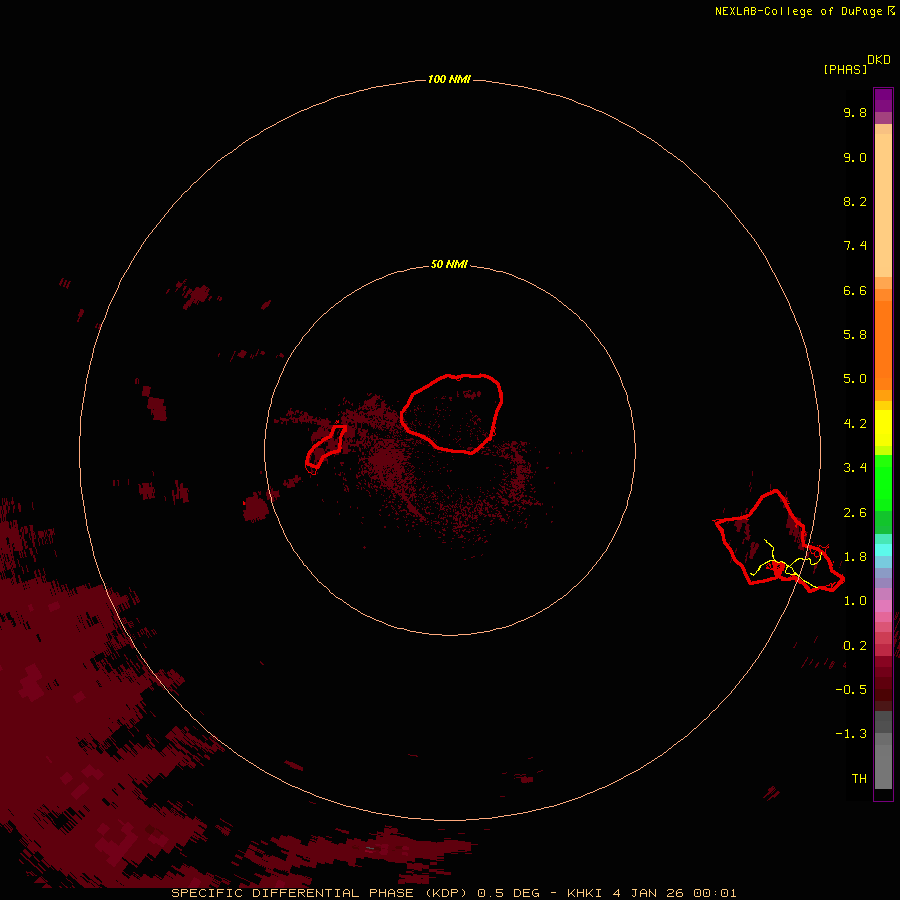Click the 6.6 value on the color scale
This screenshot has height=900, width=900.
pyautogui.click(x=855, y=290)
